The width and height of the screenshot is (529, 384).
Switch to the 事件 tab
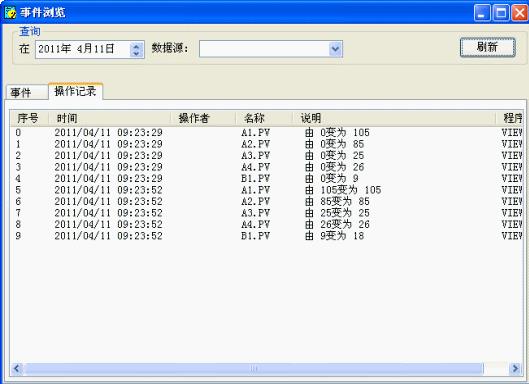27,92
